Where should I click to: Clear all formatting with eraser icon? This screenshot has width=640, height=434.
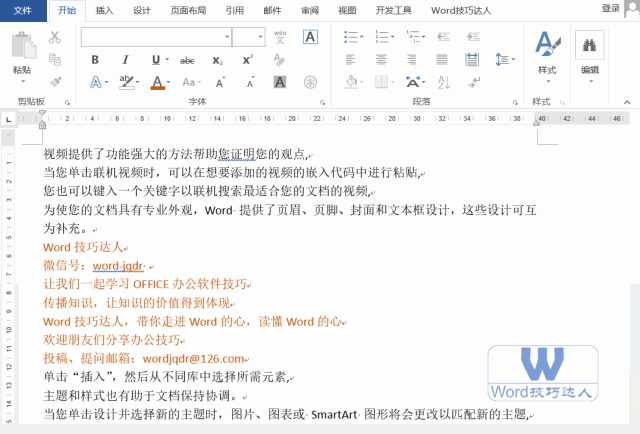coord(279,60)
